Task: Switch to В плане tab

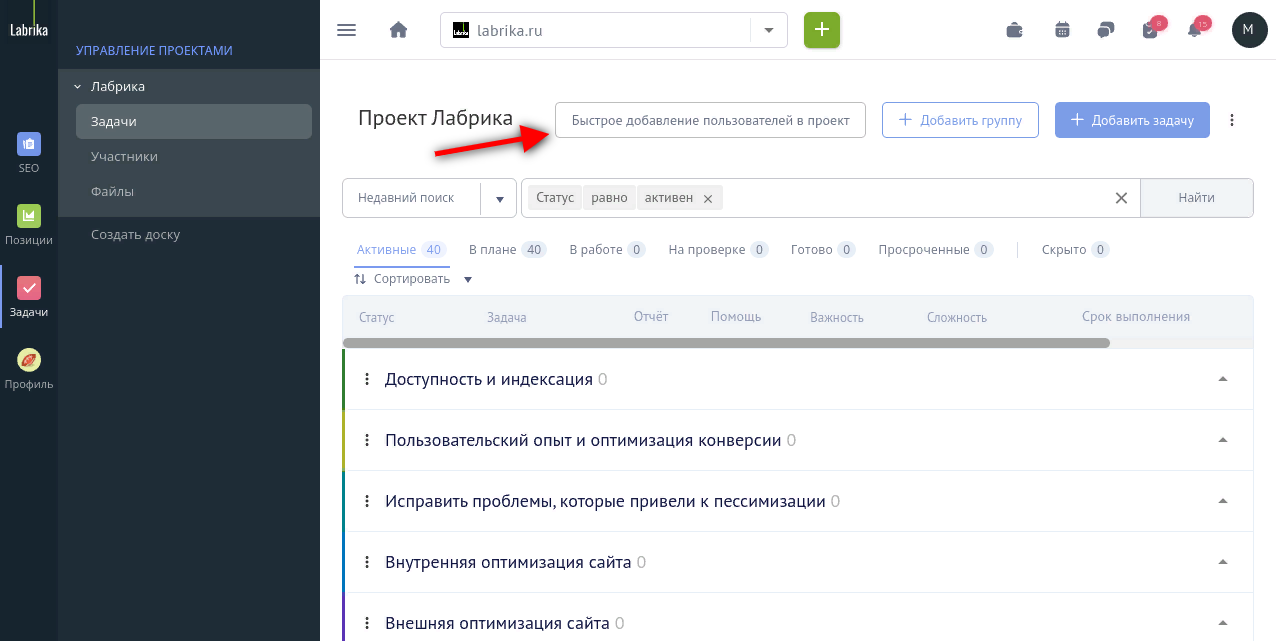Action: point(507,250)
